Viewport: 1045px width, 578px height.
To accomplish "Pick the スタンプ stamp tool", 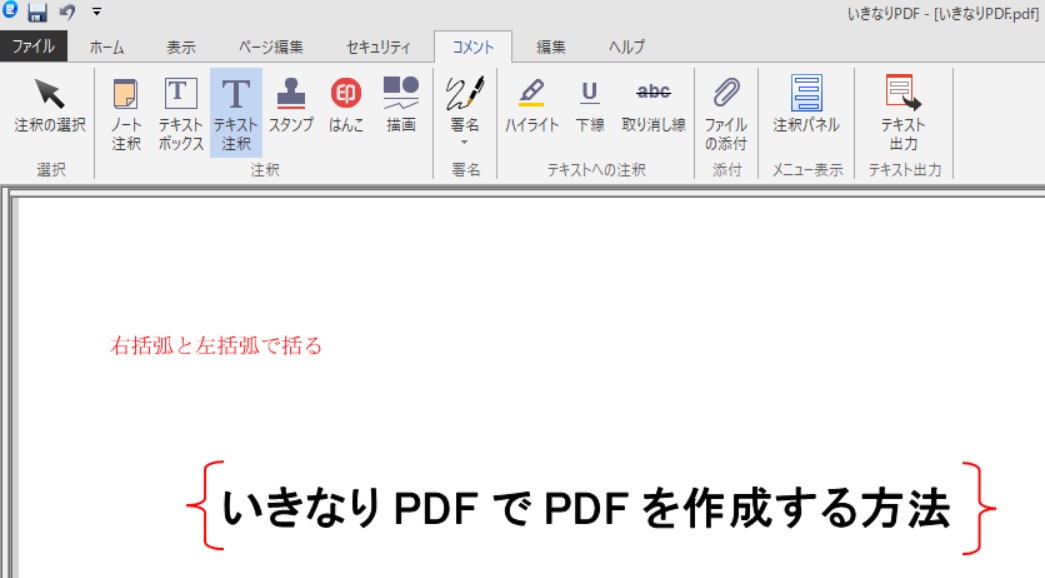I will 291,107.
